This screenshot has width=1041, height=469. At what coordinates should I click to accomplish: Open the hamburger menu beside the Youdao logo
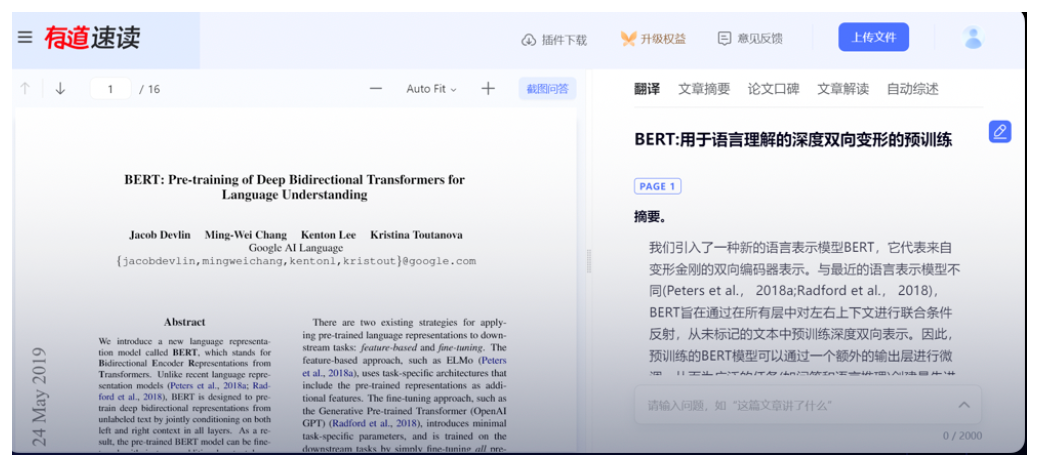coord(25,37)
